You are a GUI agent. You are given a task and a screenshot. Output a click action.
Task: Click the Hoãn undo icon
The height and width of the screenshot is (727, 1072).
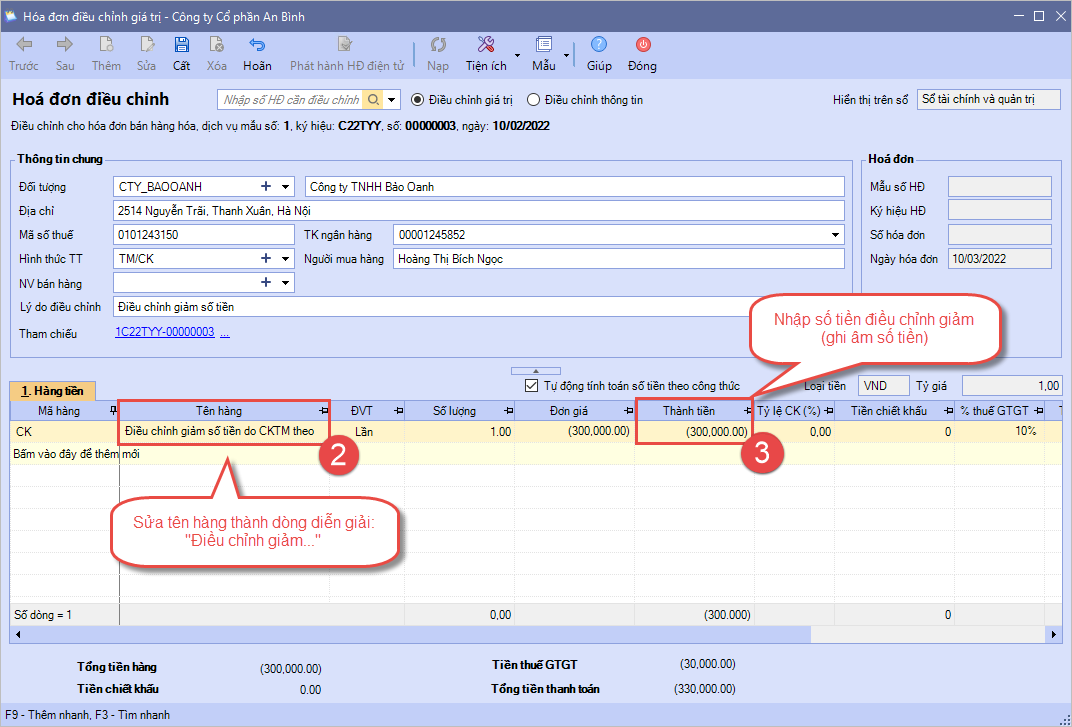point(257,45)
